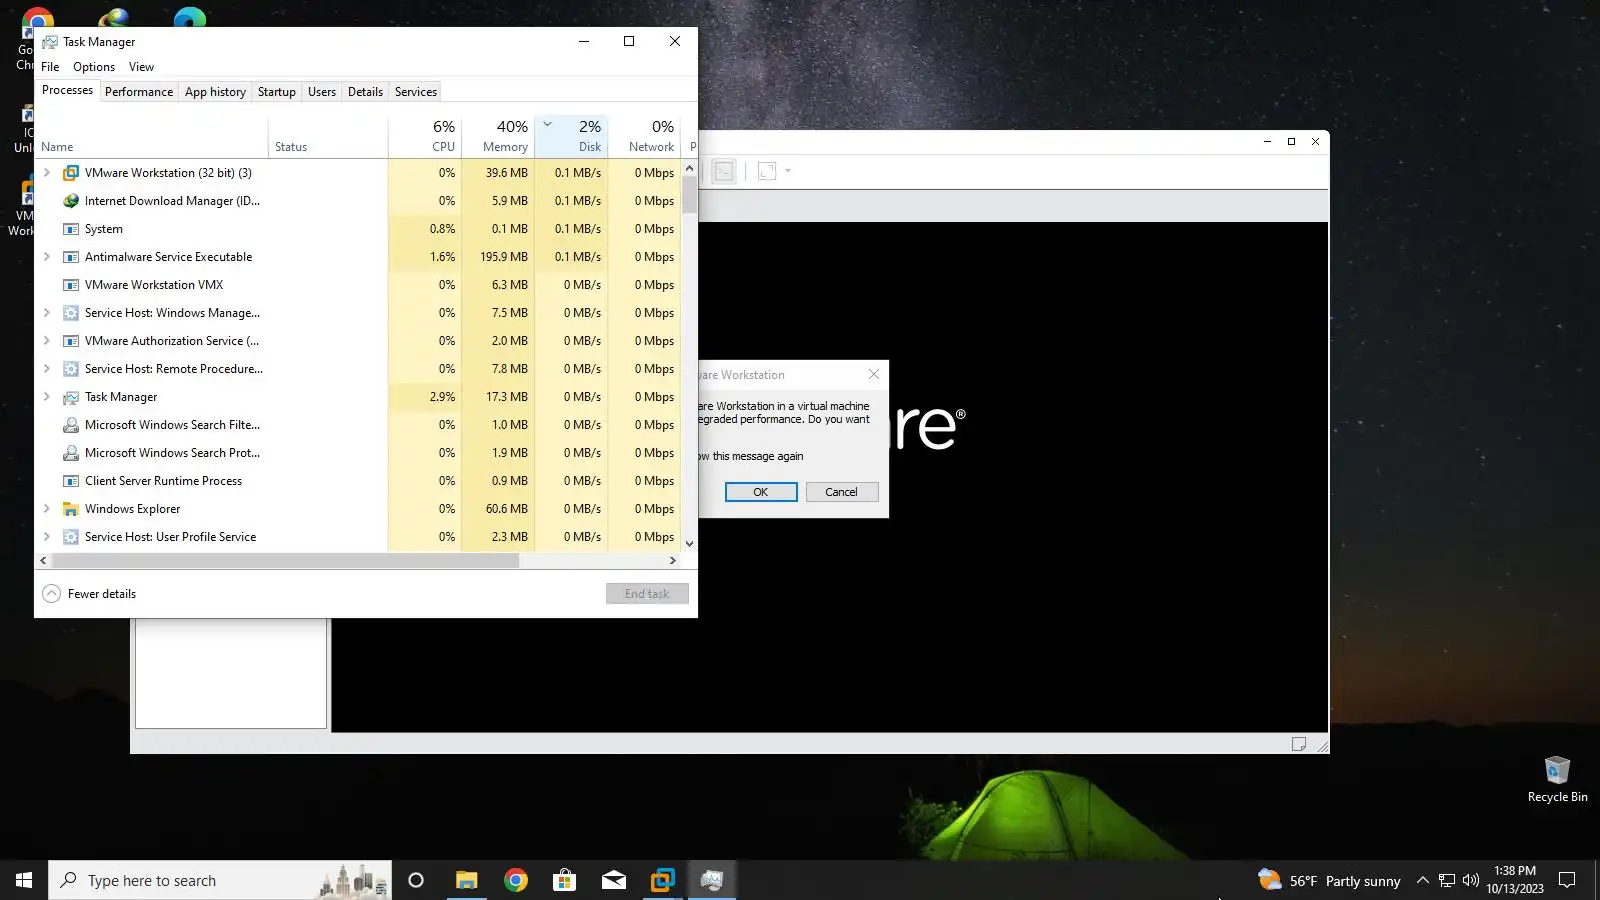Expand the Task Manager process row
Screen dimensions: 1600x900
point(47,397)
